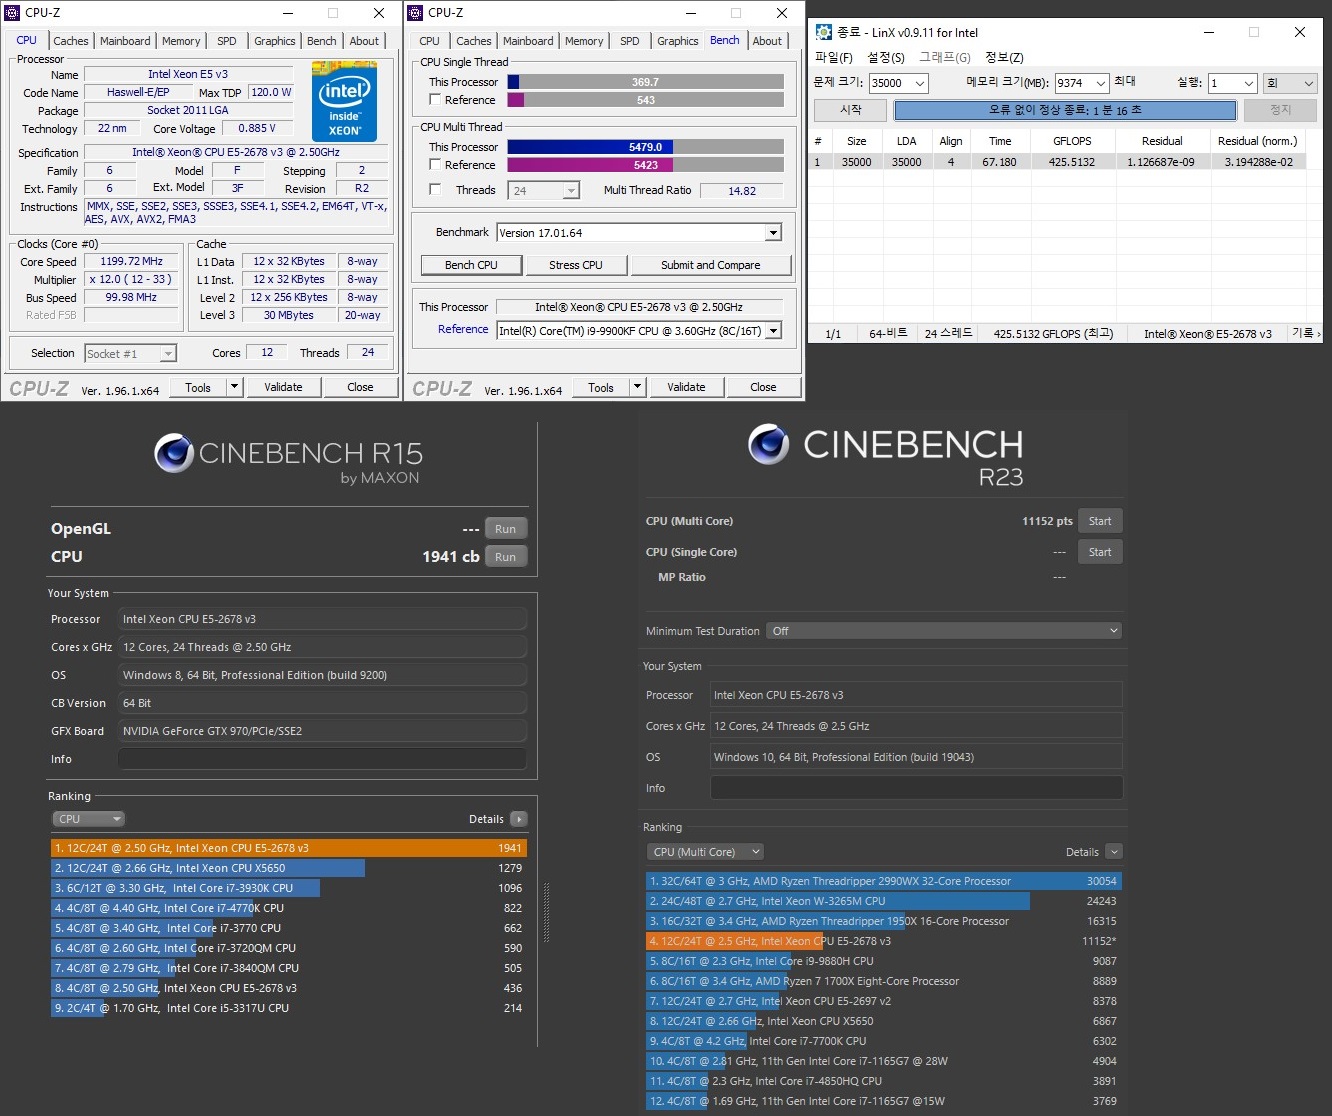Click the Cinebench R23 sphere logo
Screen dimensions: 1332x1116
tap(768, 444)
